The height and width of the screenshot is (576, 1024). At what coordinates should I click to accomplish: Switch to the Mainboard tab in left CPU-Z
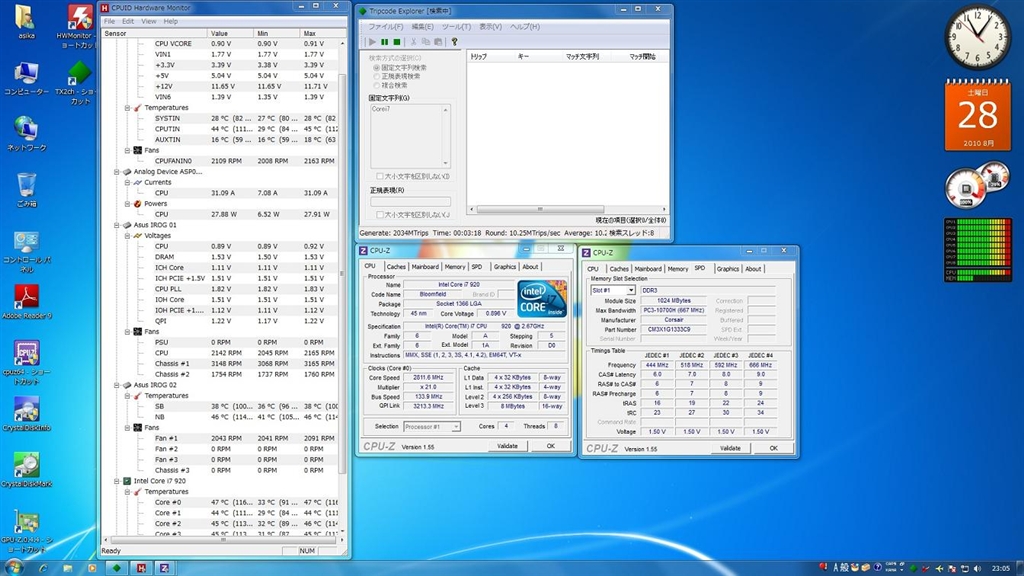coord(425,267)
